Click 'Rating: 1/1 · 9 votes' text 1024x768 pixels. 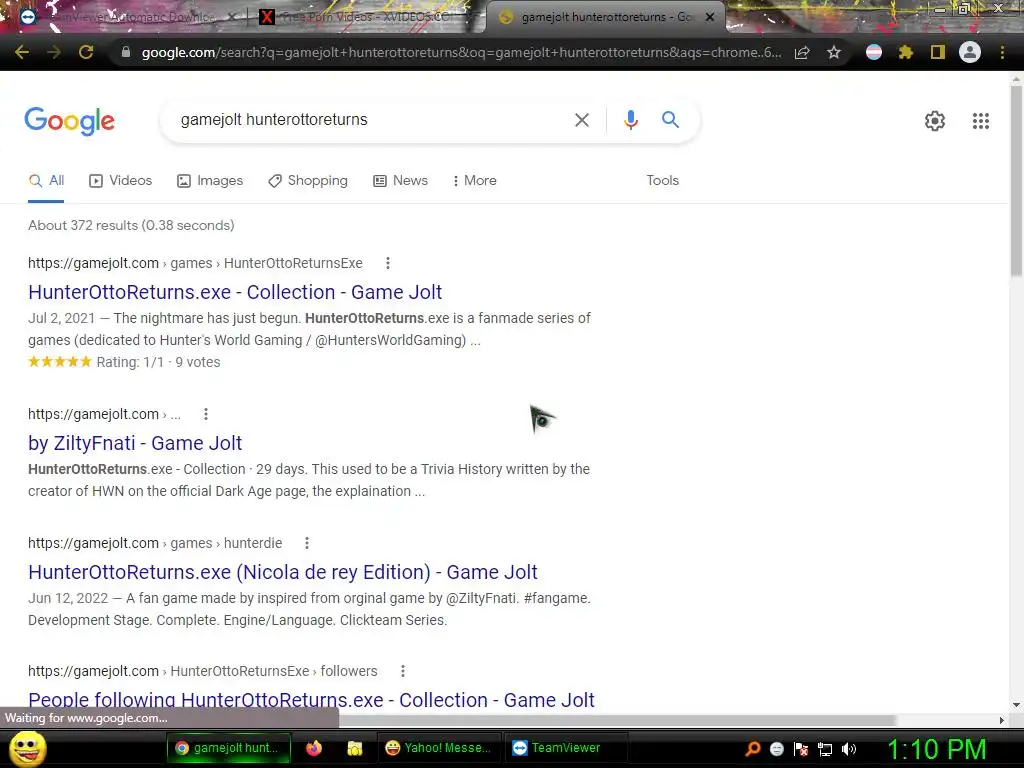click(158, 362)
